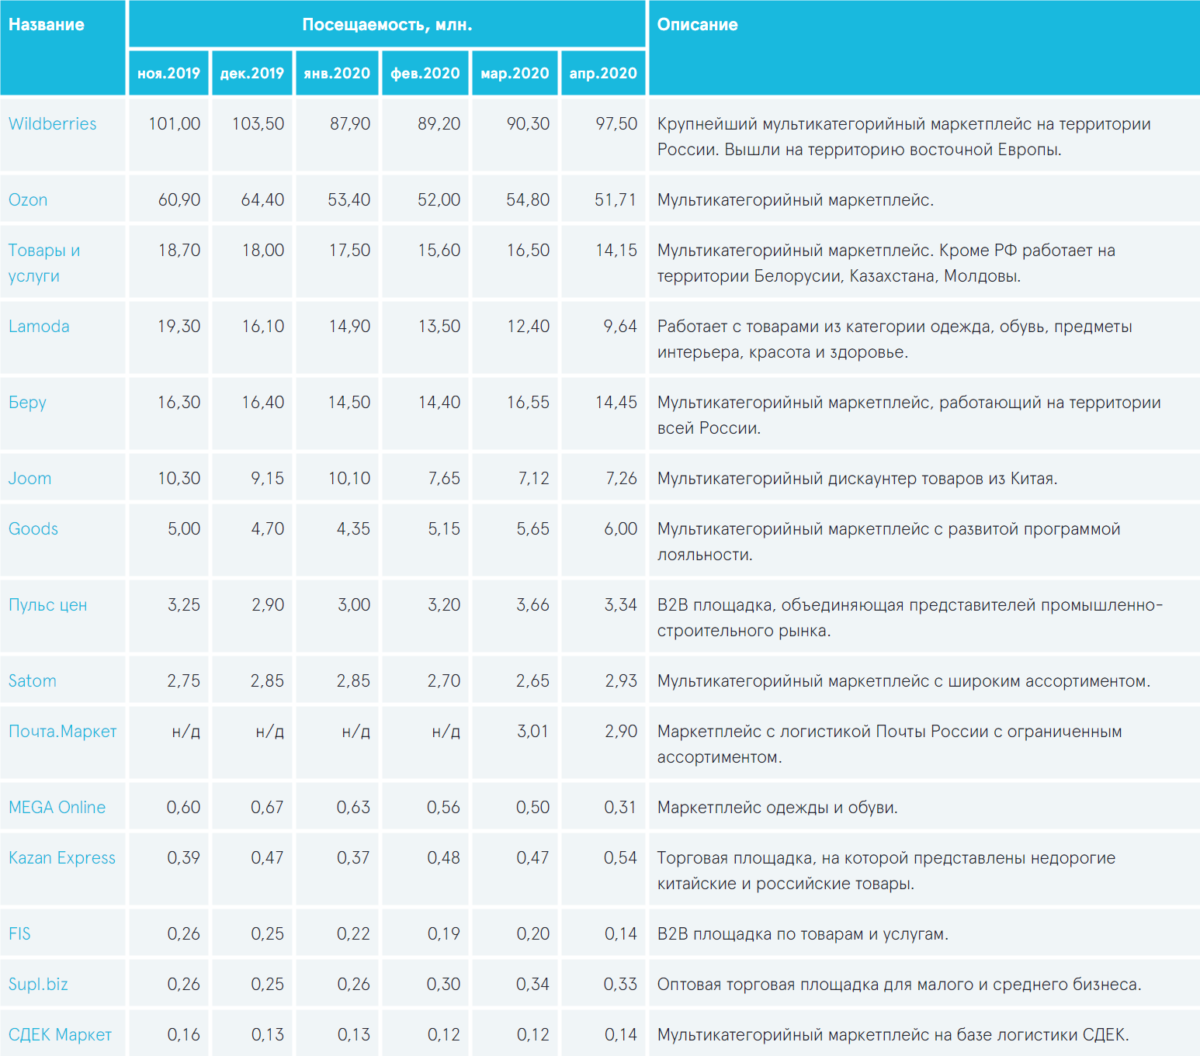Click Lamoda value 19,30
The height and width of the screenshot is (1056, 1200).
tap(179, 326)
